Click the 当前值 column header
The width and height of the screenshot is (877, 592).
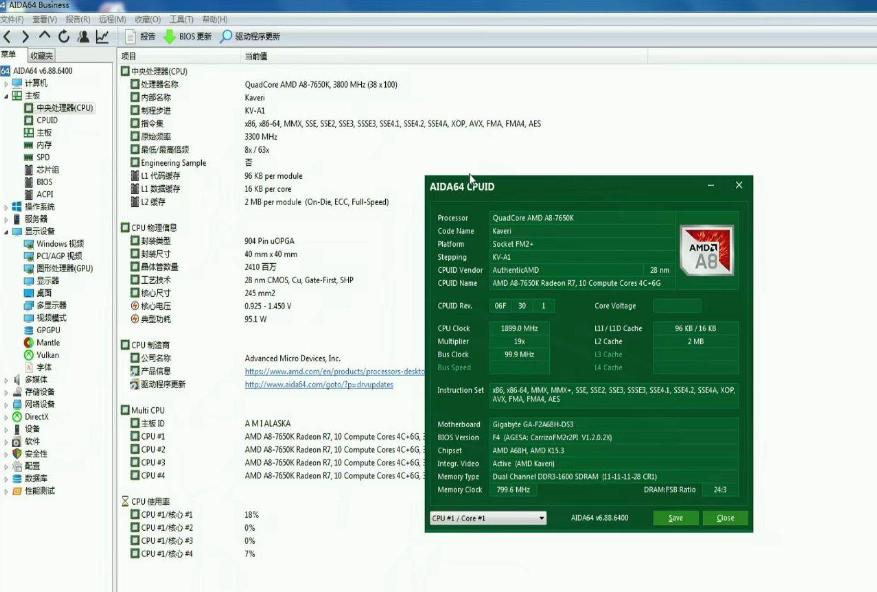click(444, 56)
